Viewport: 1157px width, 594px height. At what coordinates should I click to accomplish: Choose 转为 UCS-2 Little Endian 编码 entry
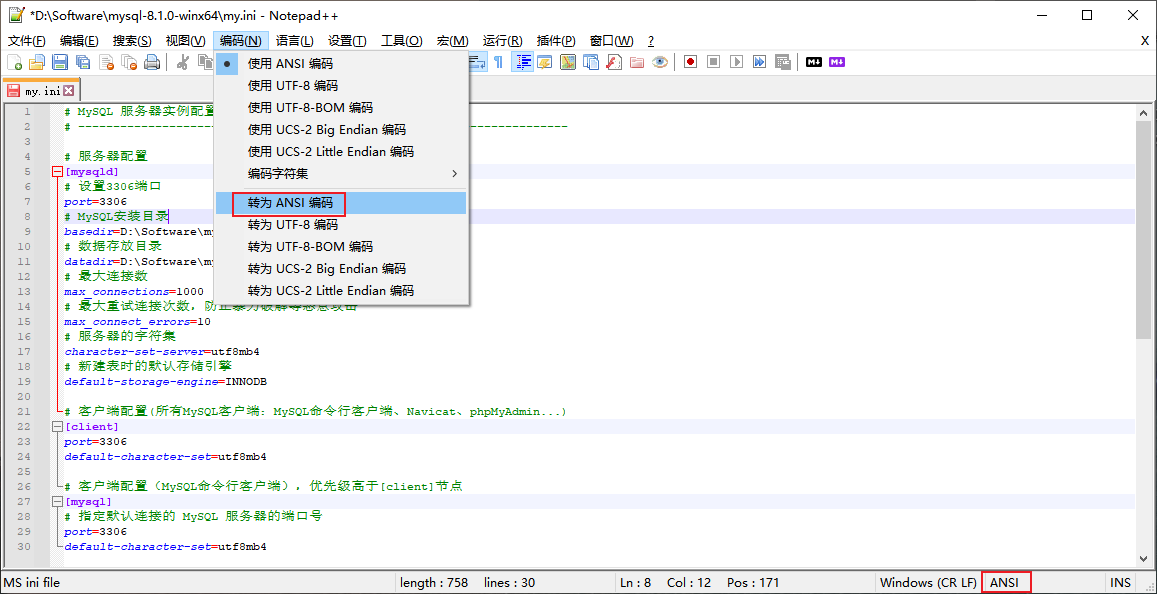(x=341, y=291)
